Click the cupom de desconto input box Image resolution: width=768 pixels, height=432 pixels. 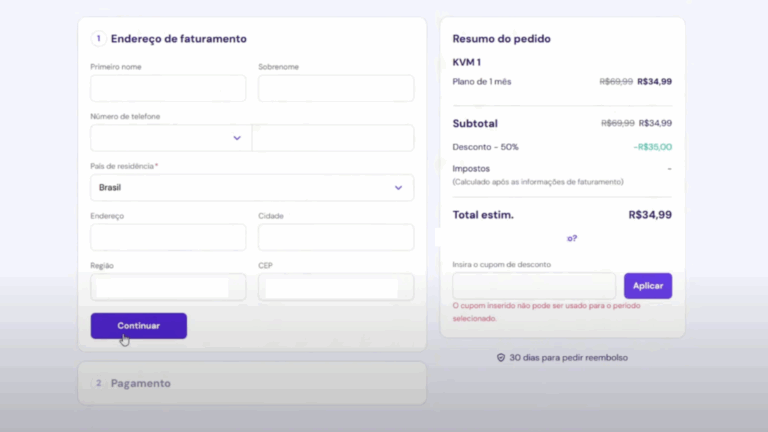pos(534,286)
